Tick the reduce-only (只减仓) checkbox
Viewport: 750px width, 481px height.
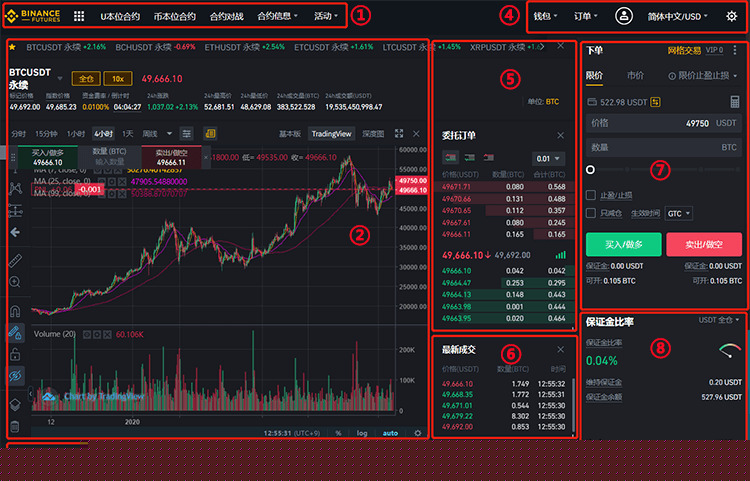coord(591,213)
